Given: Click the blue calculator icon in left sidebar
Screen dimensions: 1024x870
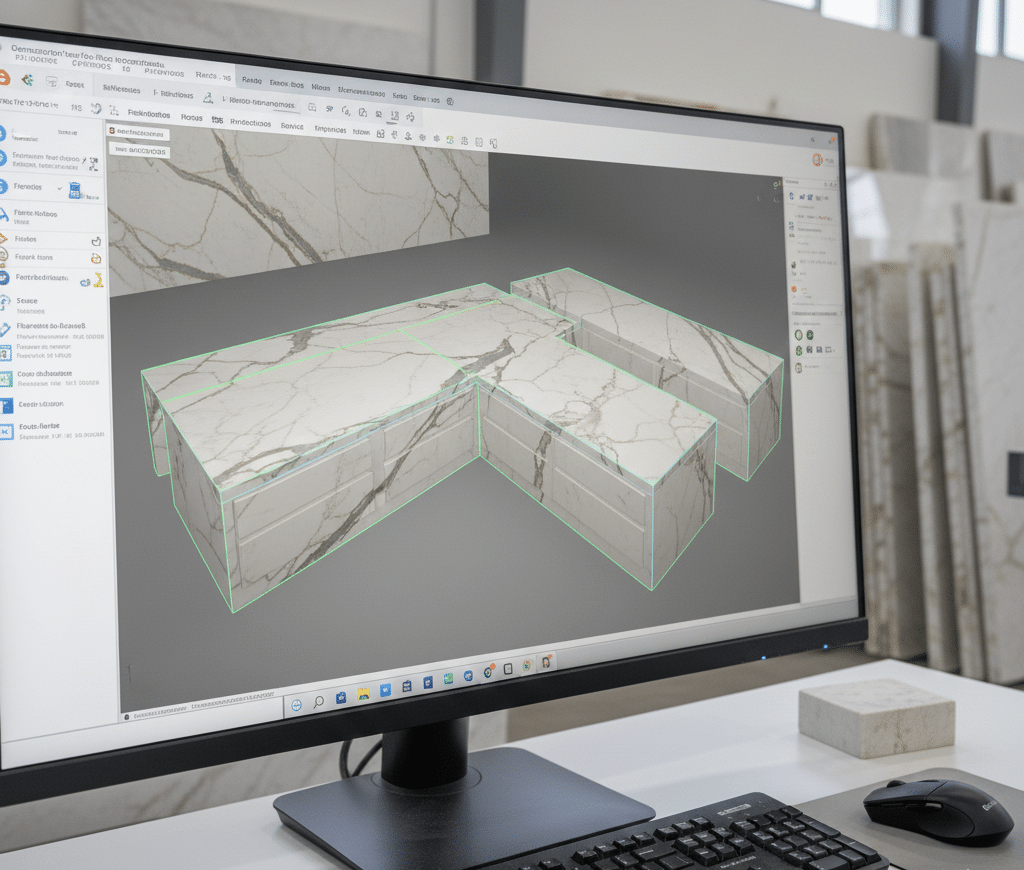Looking at the screenshot, I should tap(74, 190).
